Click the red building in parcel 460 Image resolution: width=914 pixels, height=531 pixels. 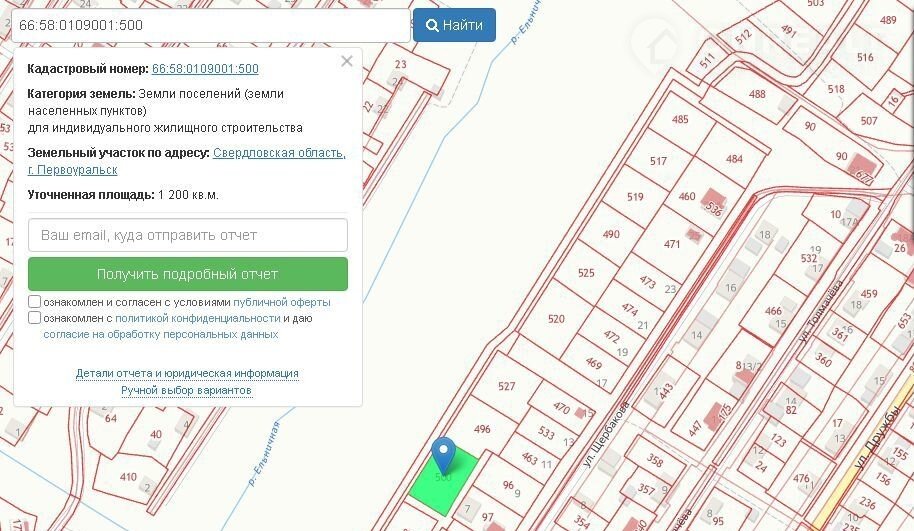[713, 199]
